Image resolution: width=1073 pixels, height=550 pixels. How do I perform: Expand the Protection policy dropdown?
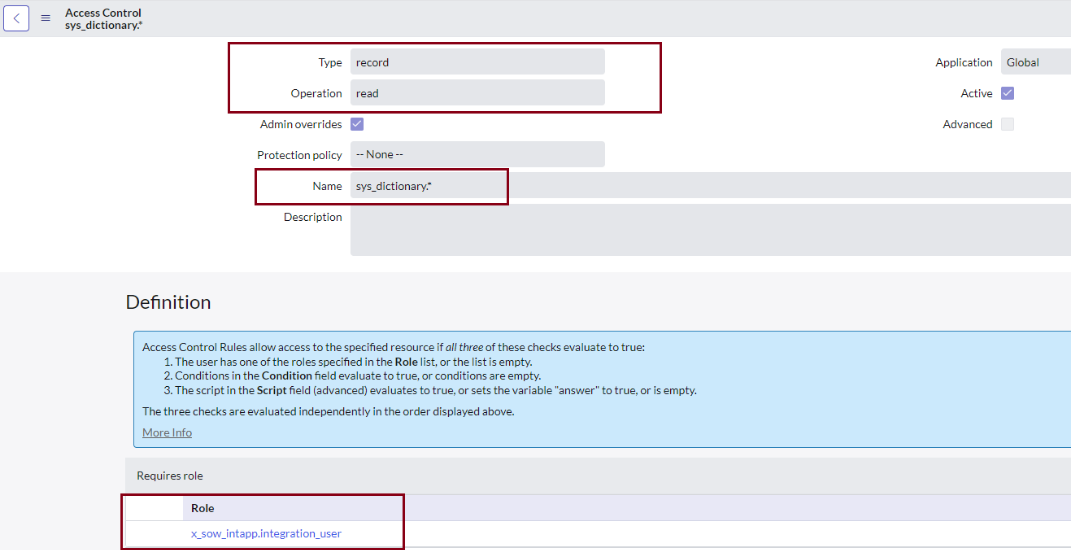478,155
